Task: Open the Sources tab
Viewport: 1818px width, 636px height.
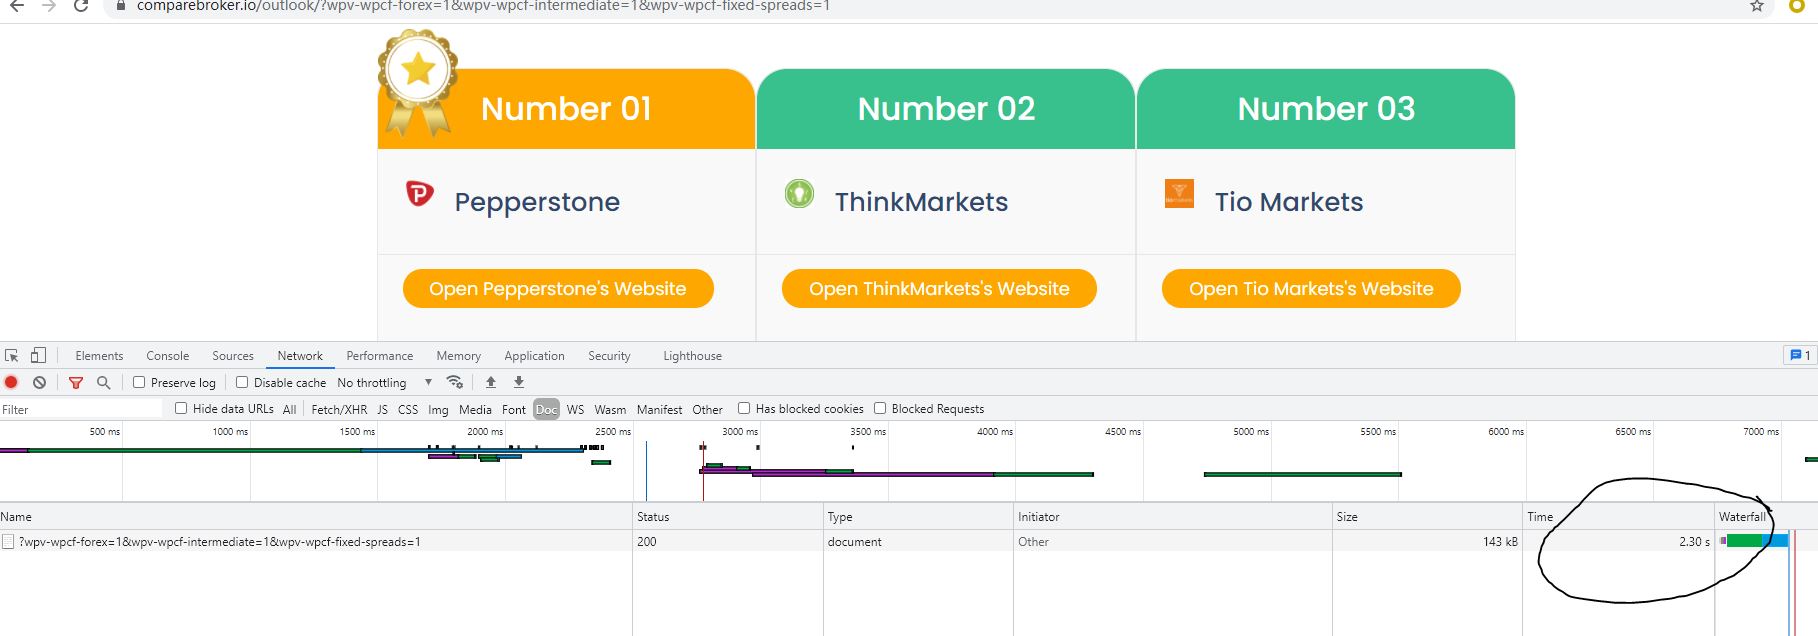Action: 233,356
